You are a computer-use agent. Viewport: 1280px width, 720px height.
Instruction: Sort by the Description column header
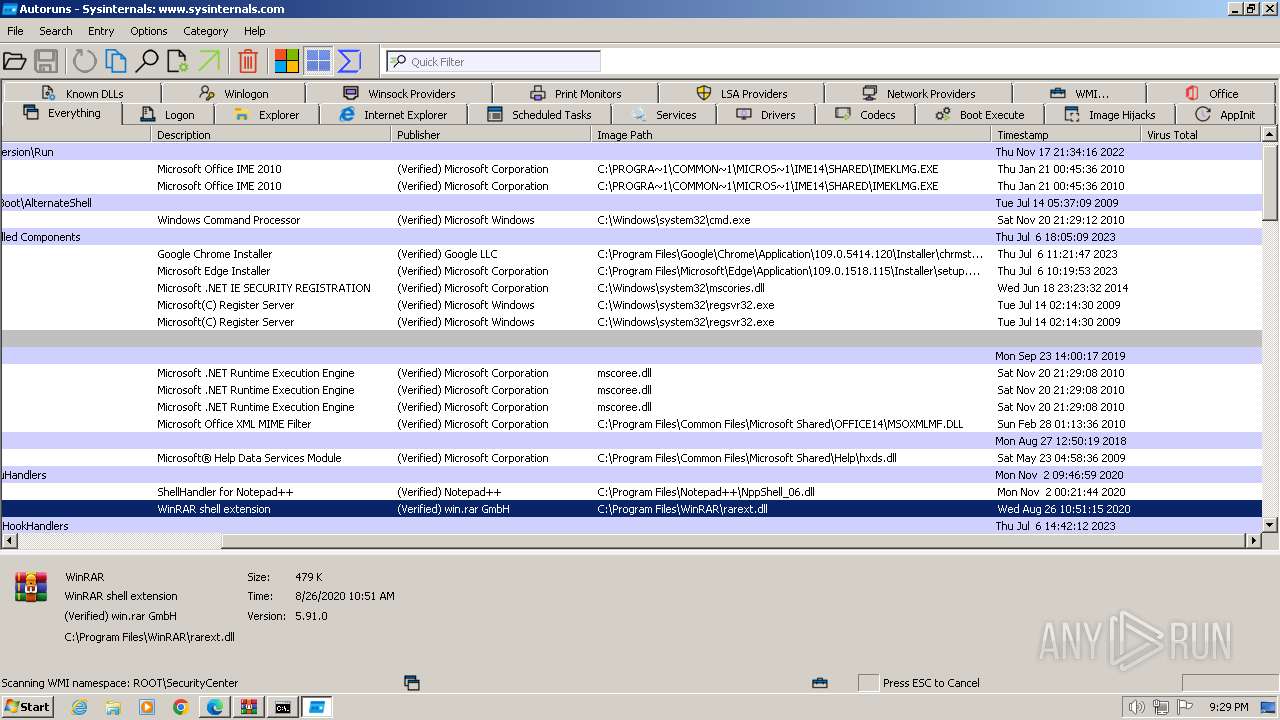(271, 134)
